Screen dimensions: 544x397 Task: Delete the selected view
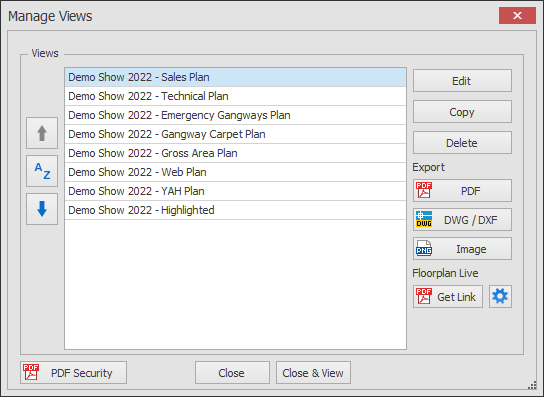pos(462,143)
